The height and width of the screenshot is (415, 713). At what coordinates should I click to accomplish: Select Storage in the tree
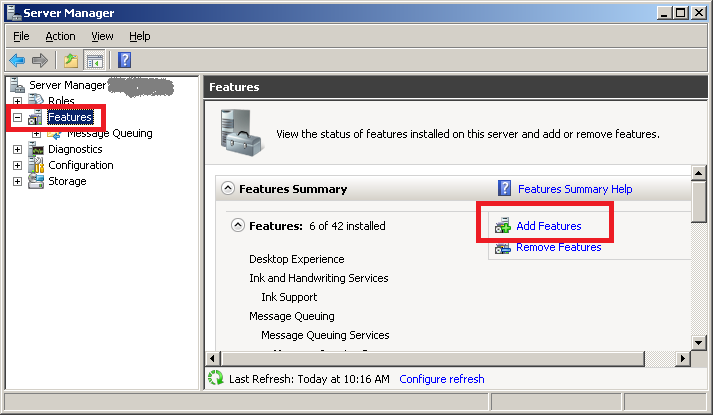click(67, 181)
